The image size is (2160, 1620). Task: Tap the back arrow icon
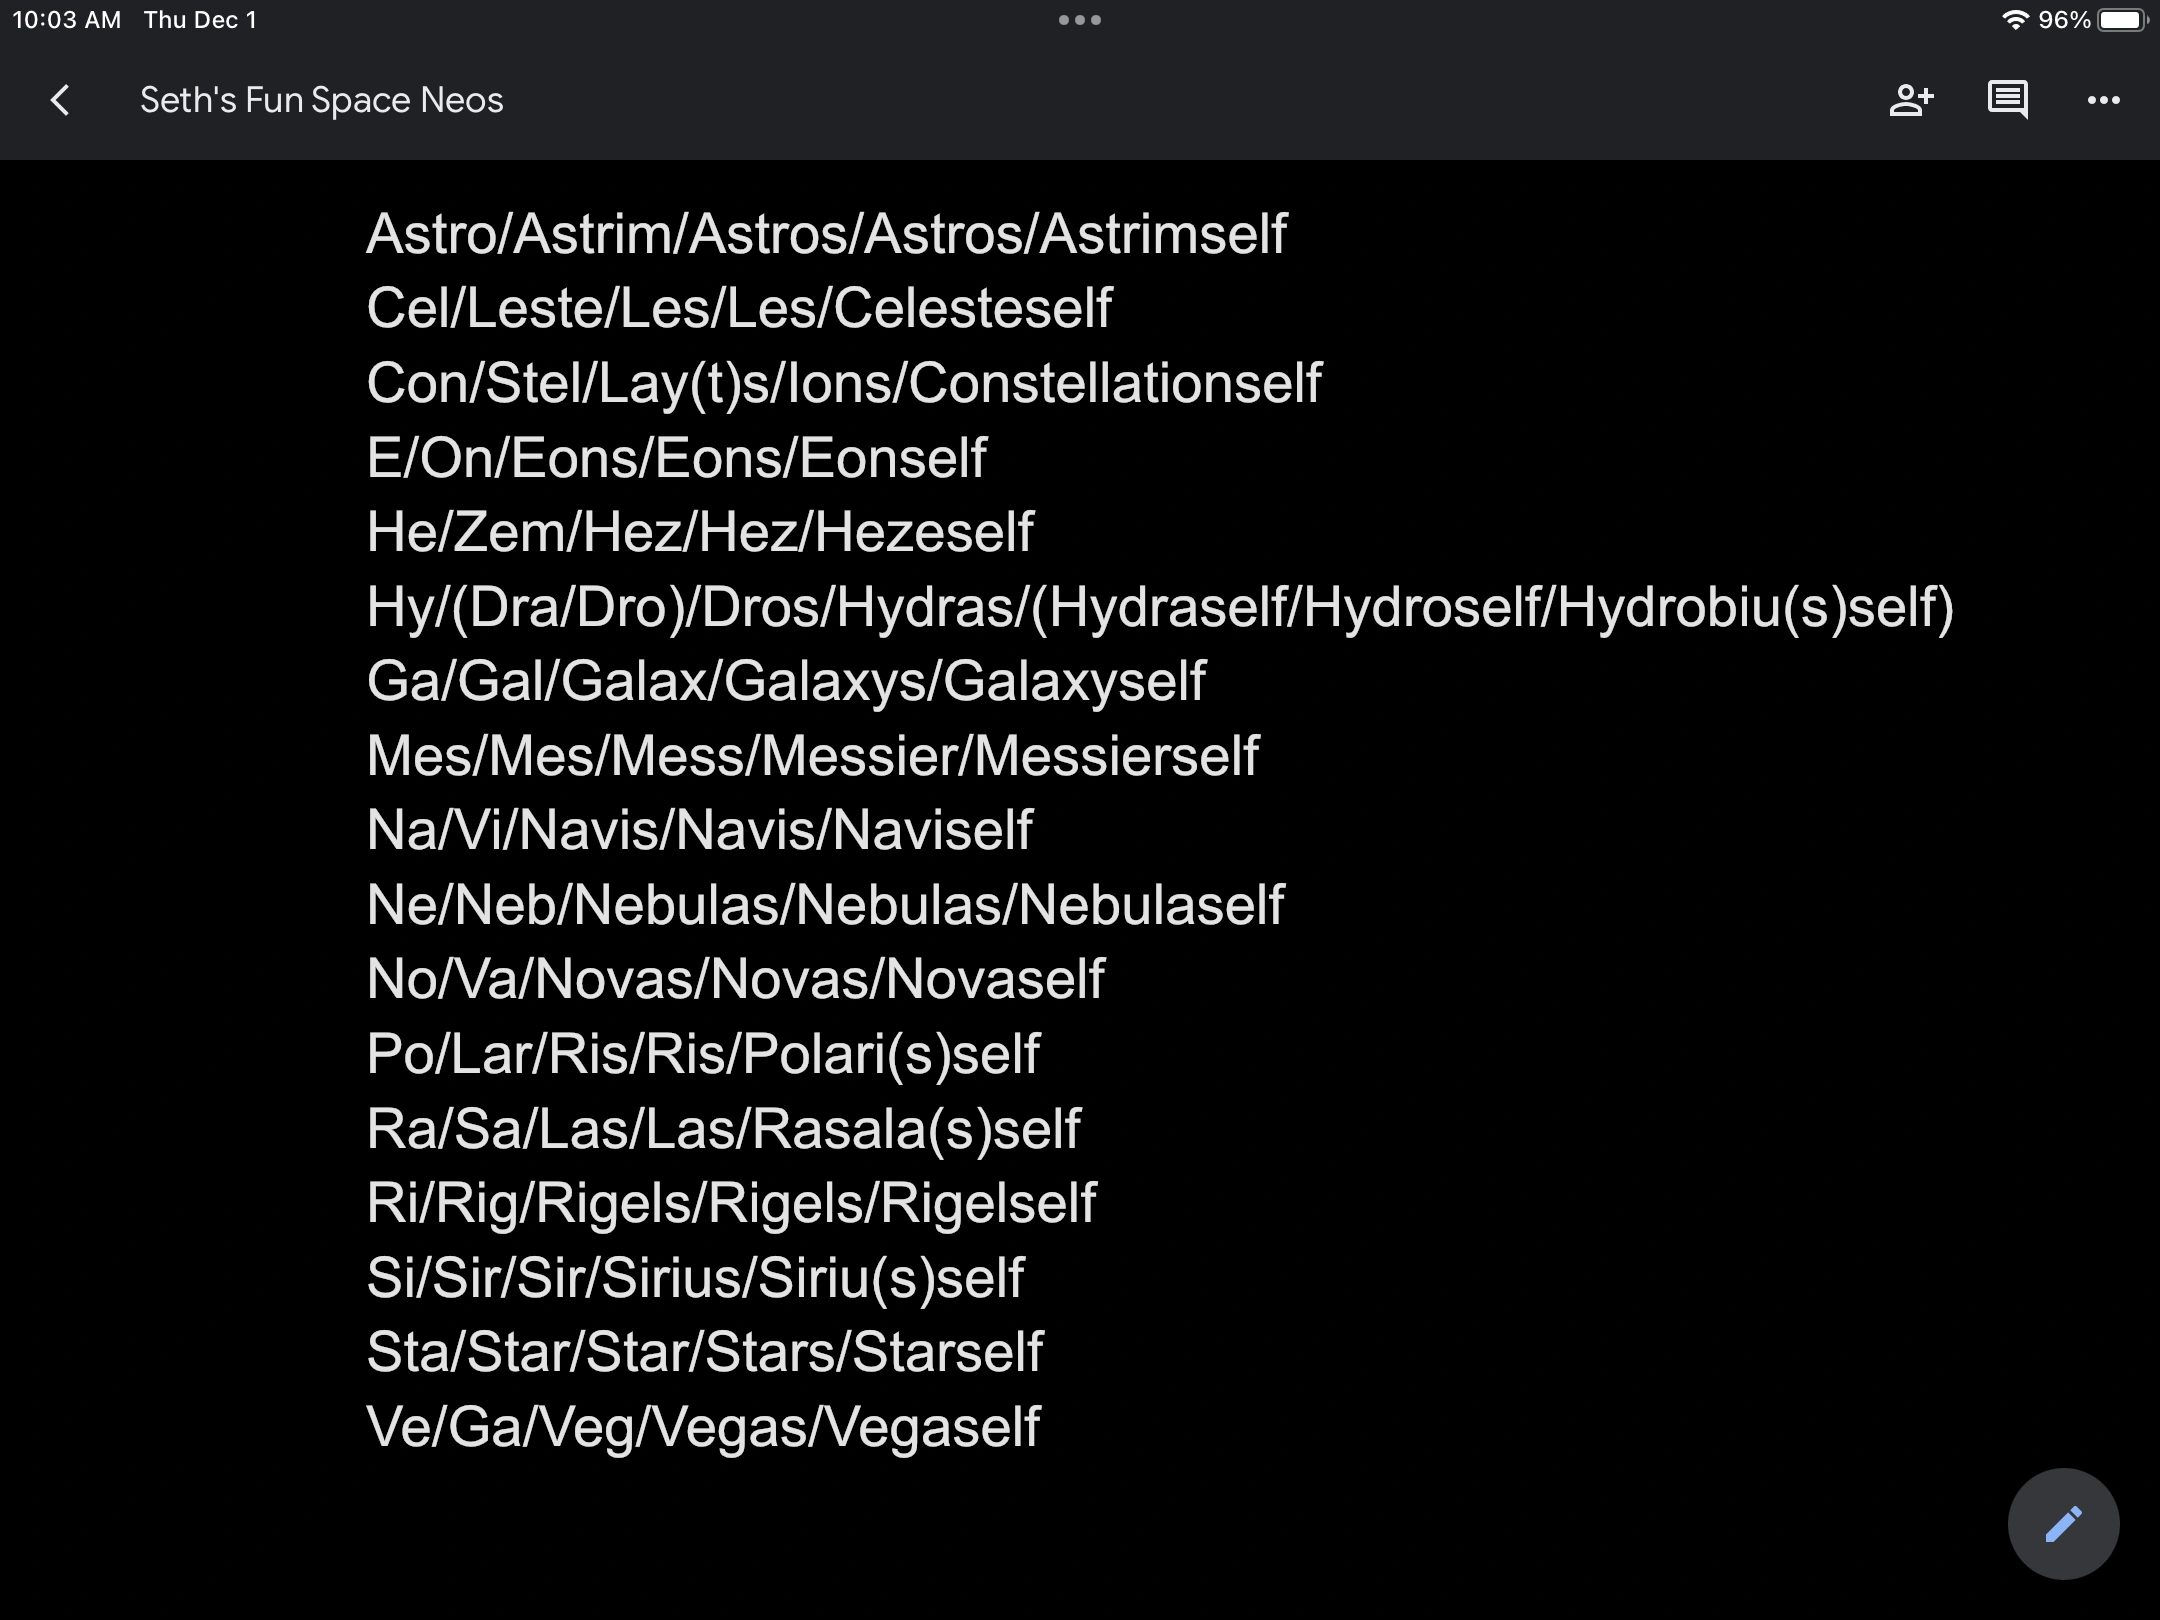61,100
